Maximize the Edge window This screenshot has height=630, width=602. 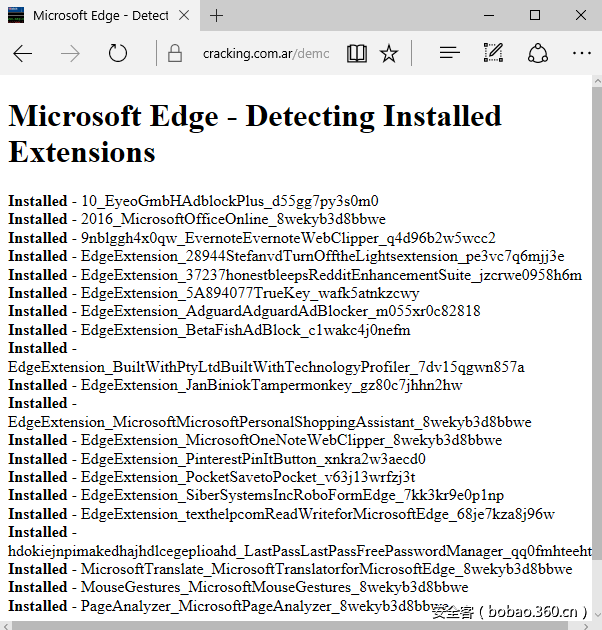tap(535, 15)
